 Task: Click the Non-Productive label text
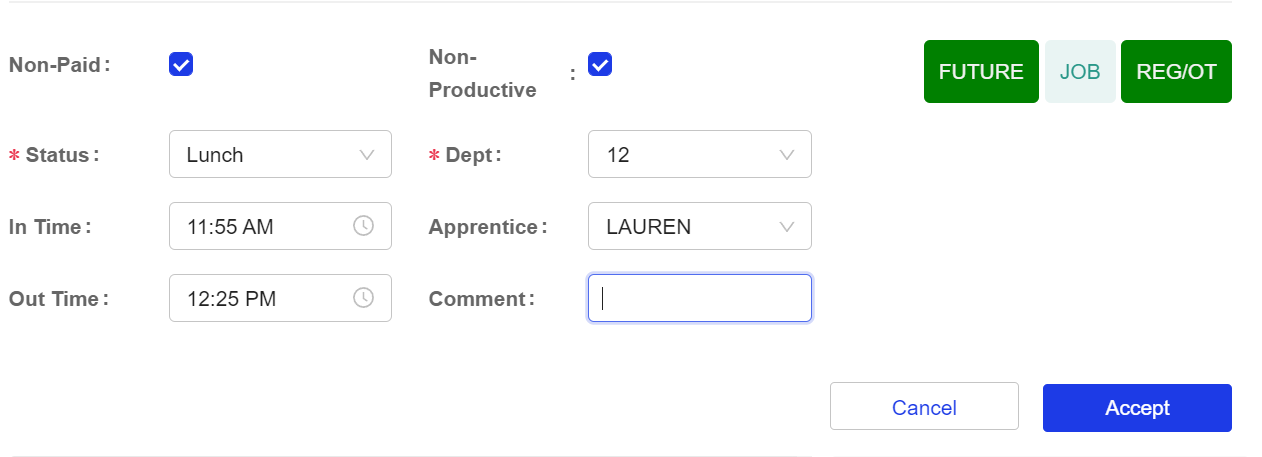[x=482, y=73]
